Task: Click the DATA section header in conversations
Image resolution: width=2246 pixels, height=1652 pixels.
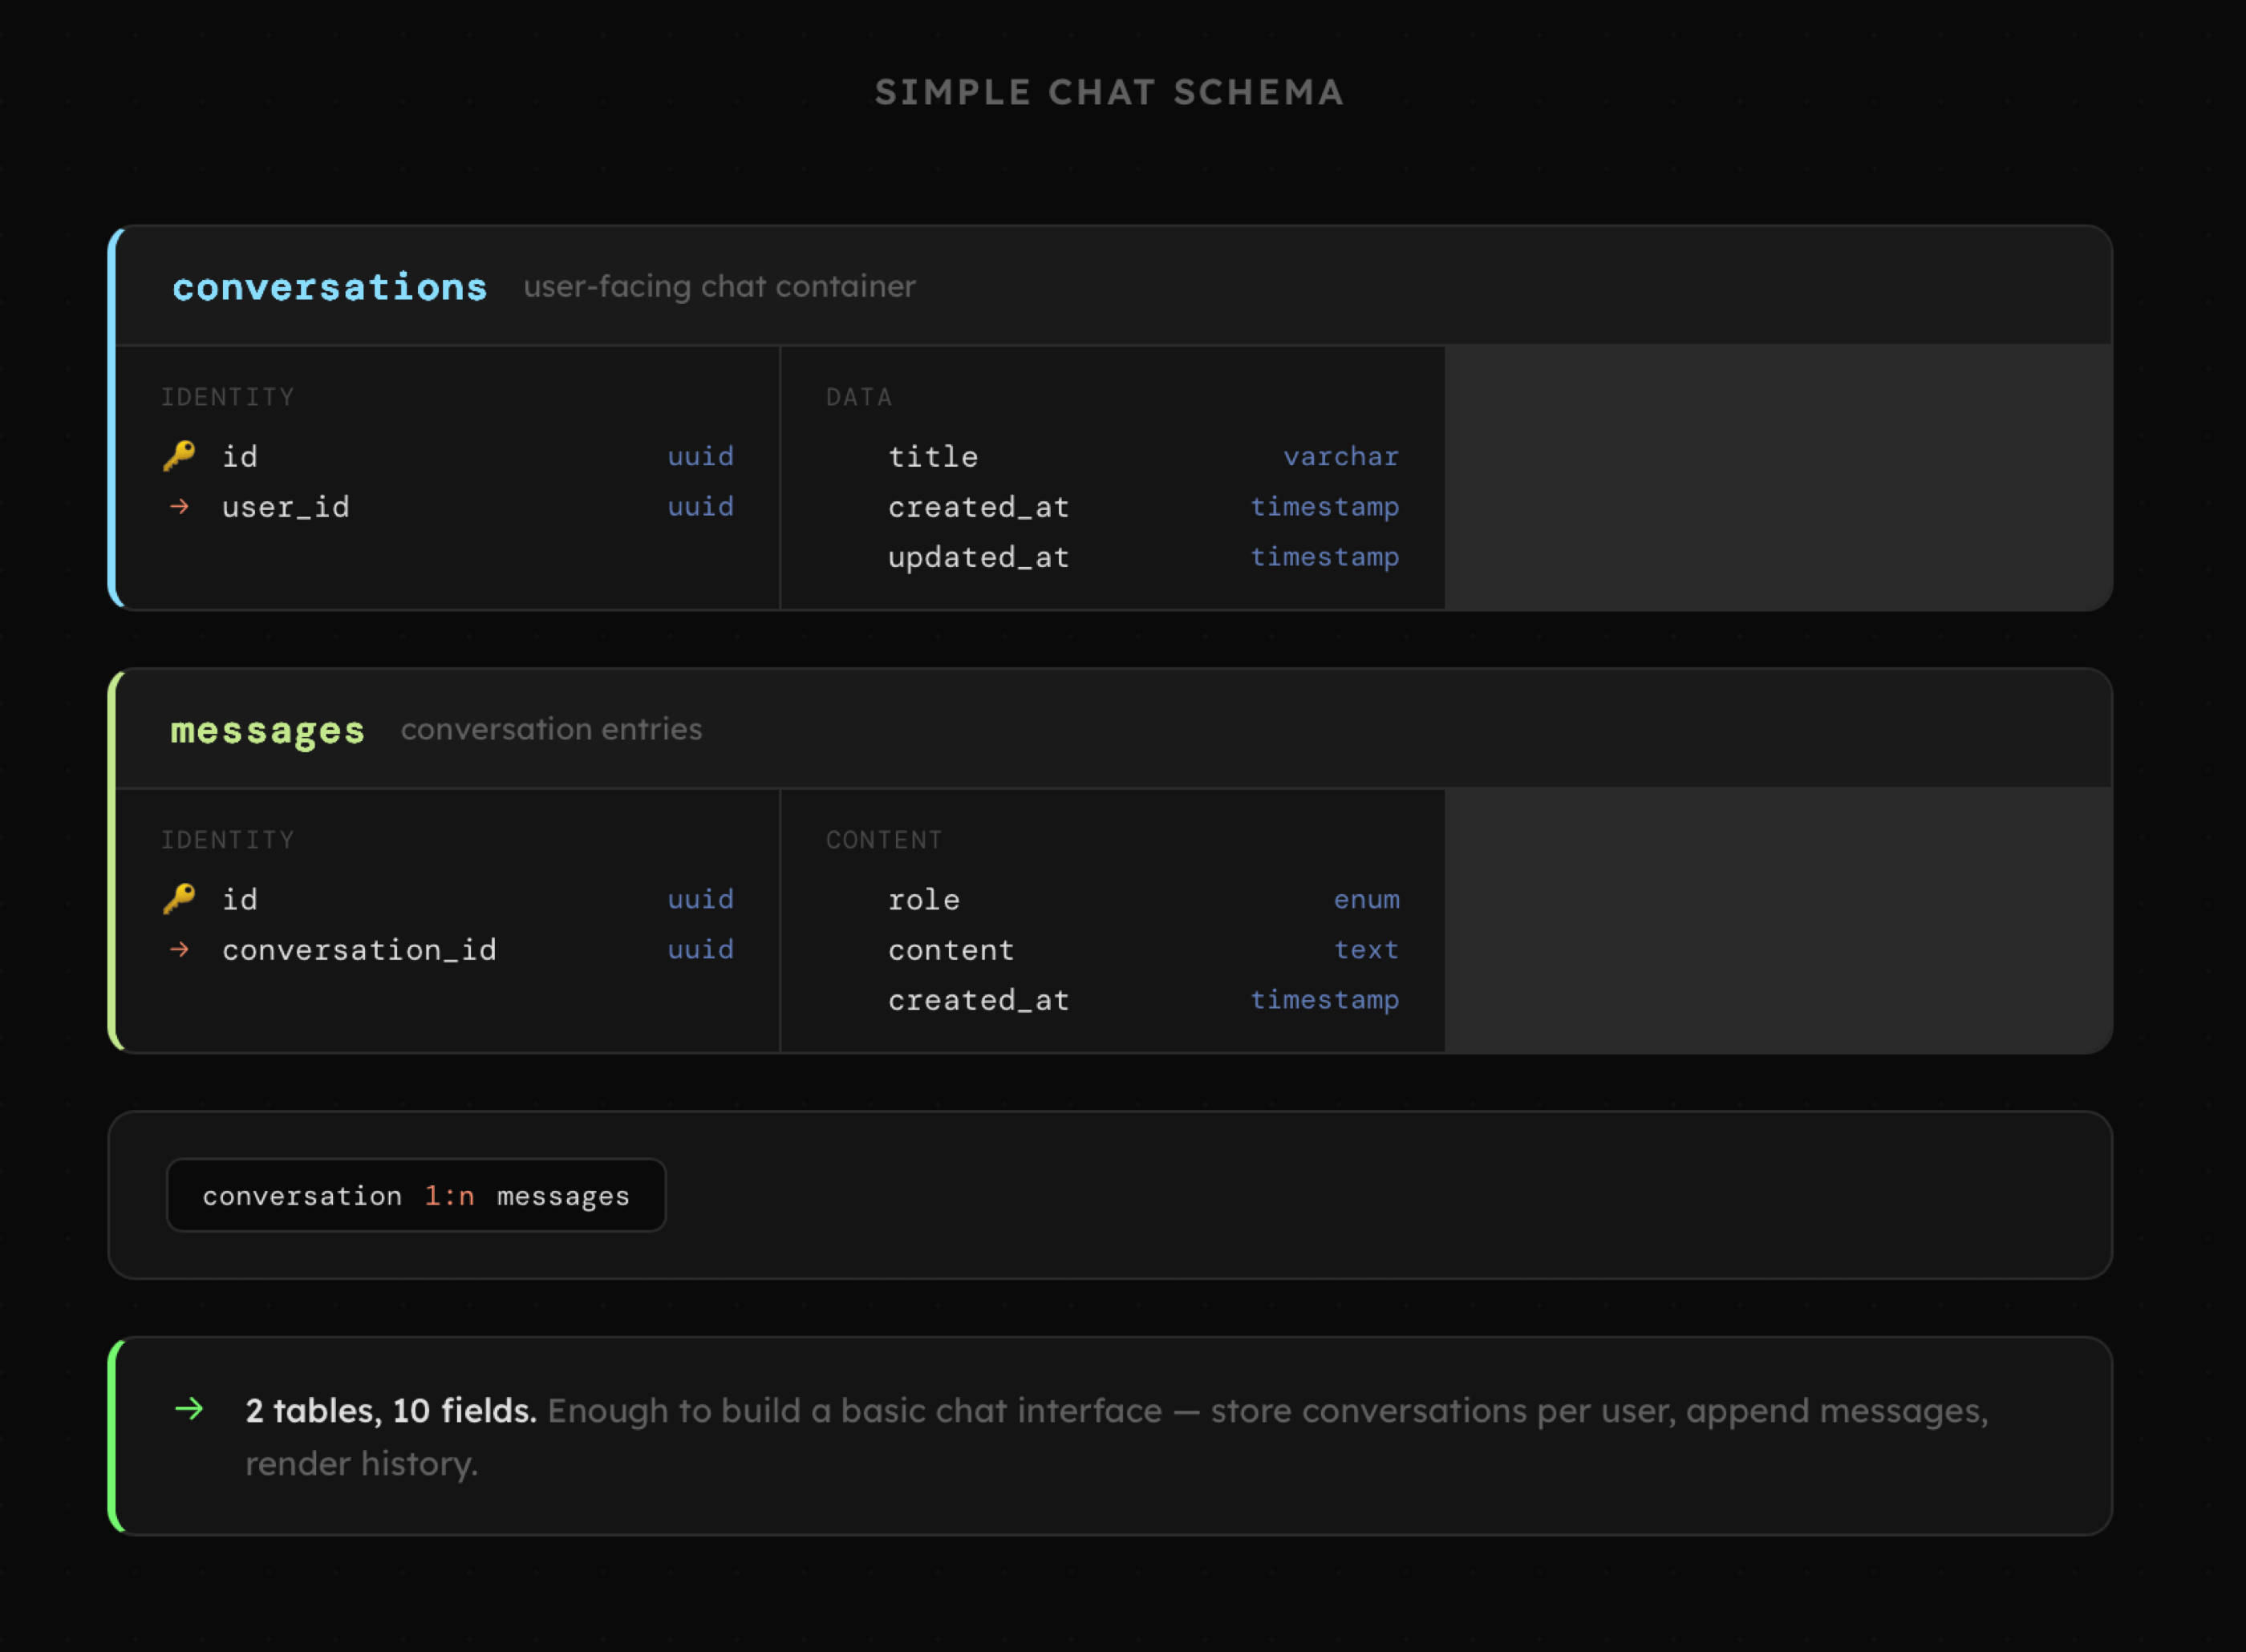Action: pyautogui.click(x=858, y=397)
